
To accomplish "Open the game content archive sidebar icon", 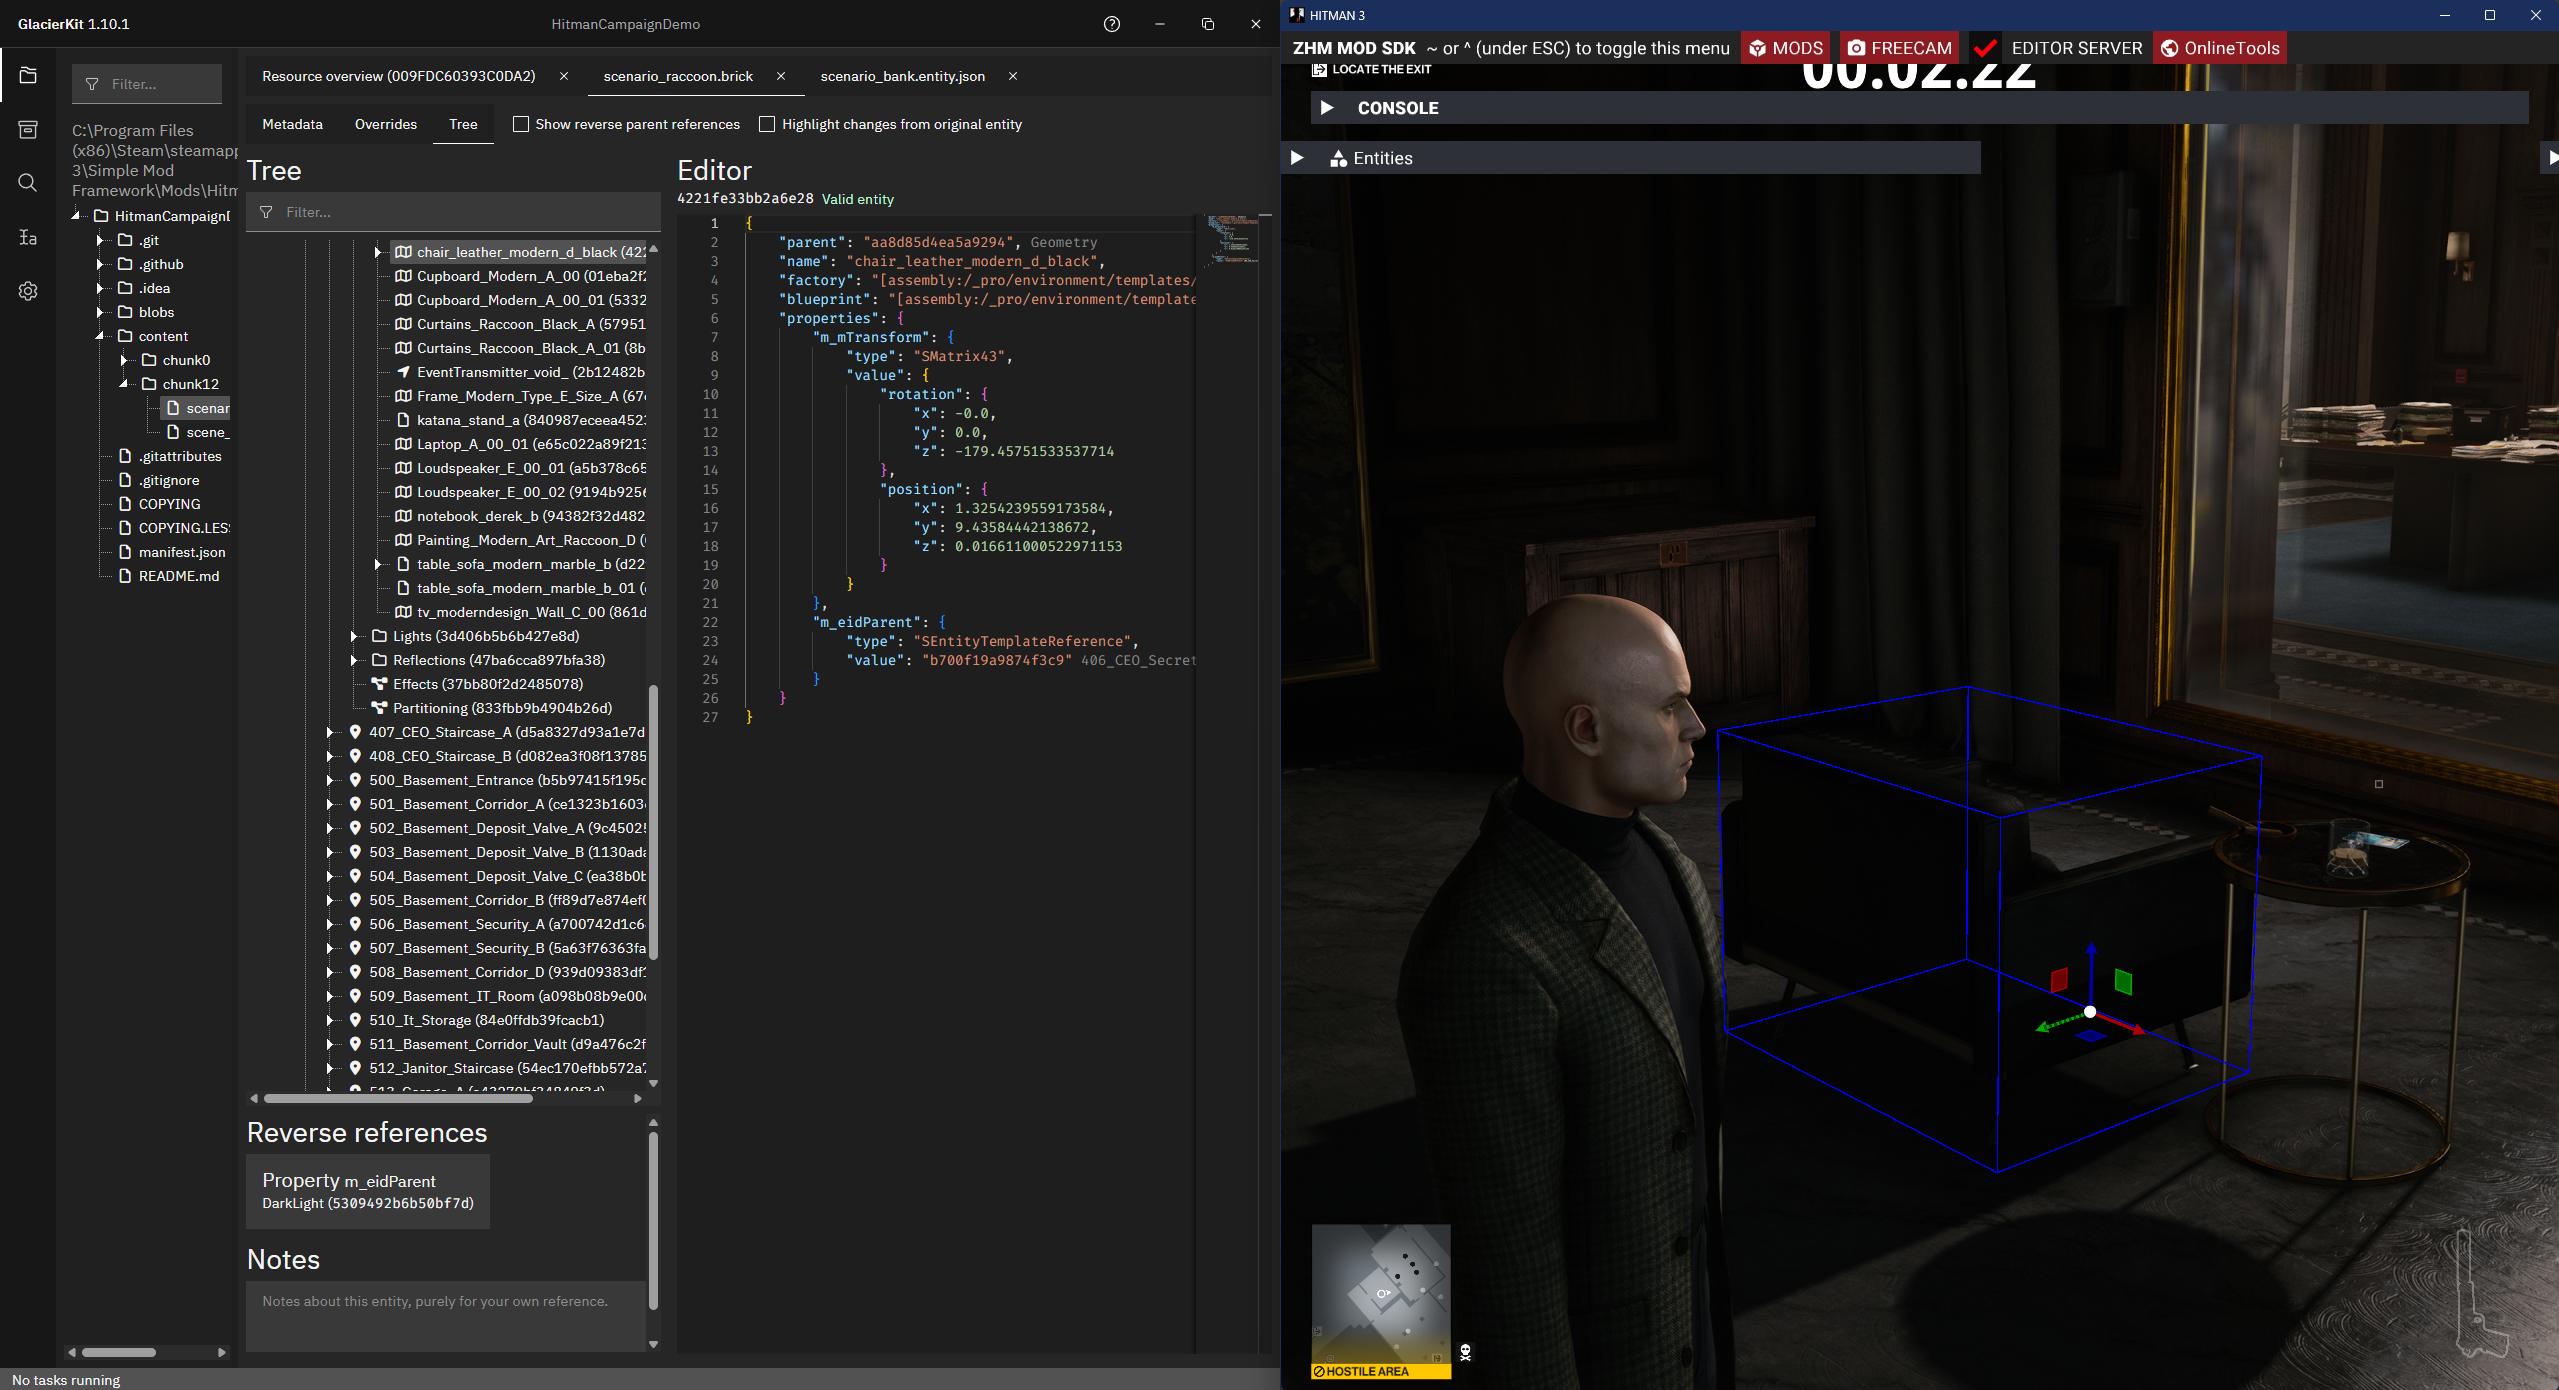I will (x=28, y=130).
